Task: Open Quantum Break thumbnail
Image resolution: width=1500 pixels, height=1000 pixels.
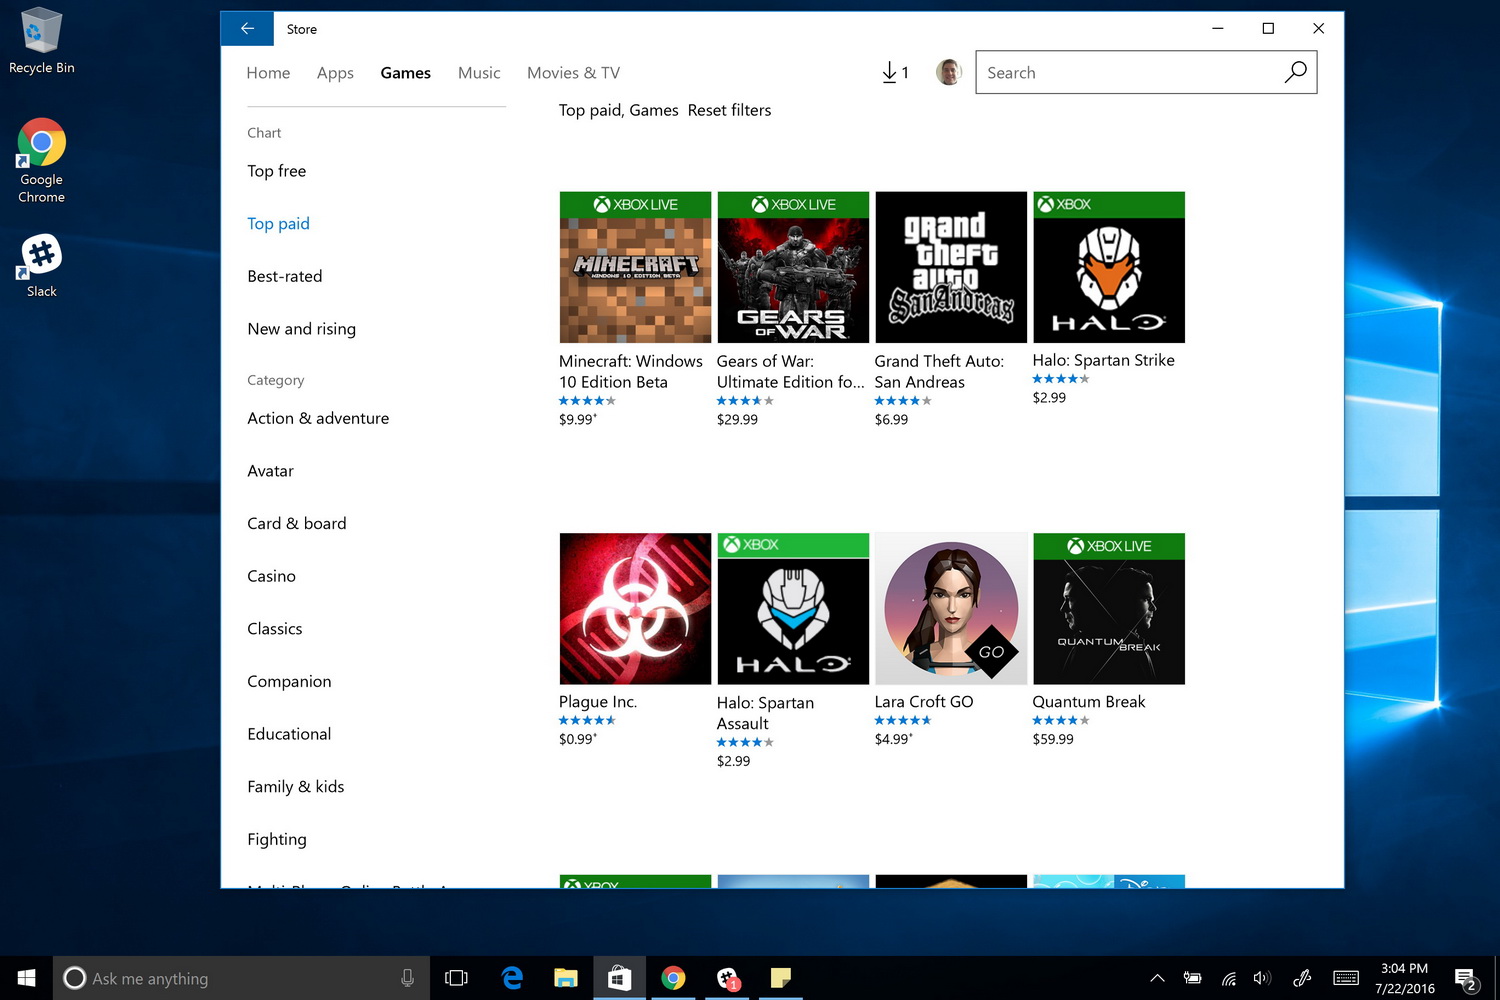Action: click(1109, 609)
